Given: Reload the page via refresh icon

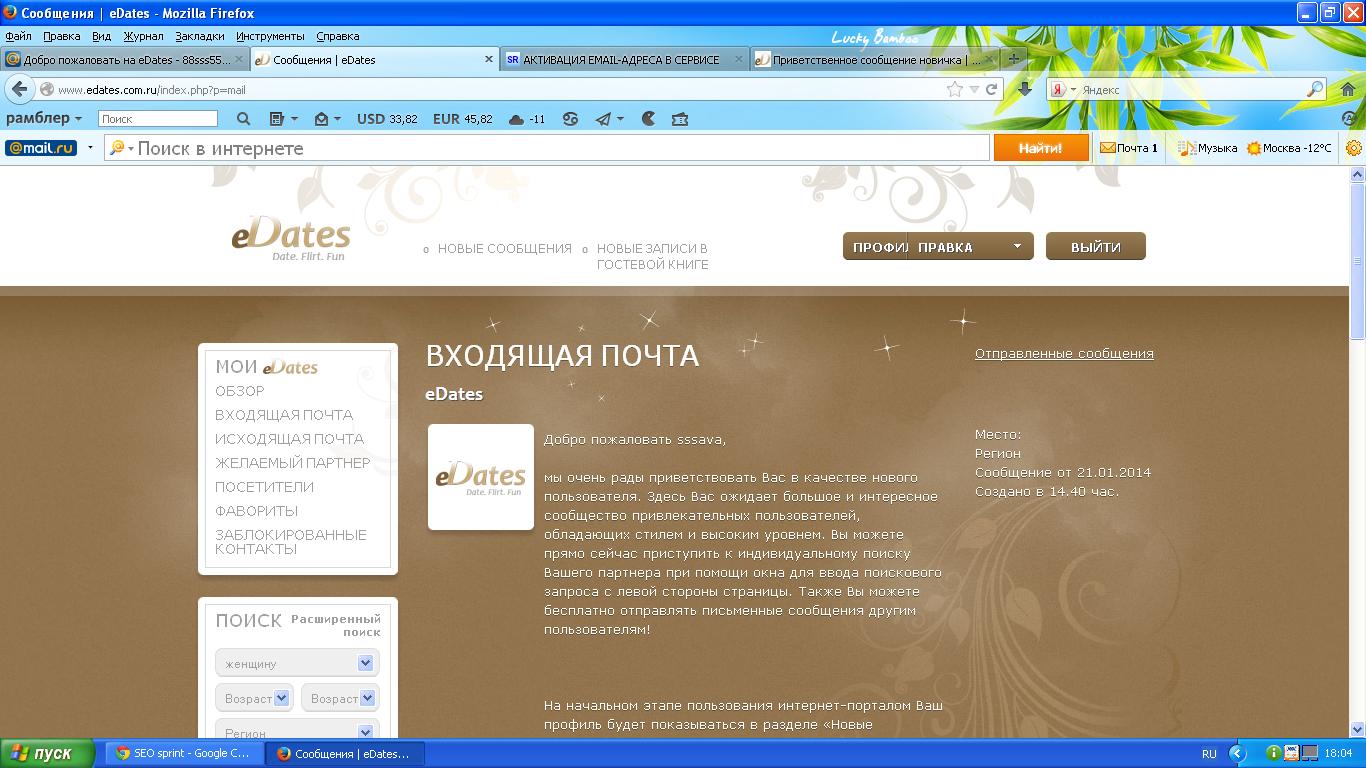Looking at the screenshot, I should (x=992, y=89).
